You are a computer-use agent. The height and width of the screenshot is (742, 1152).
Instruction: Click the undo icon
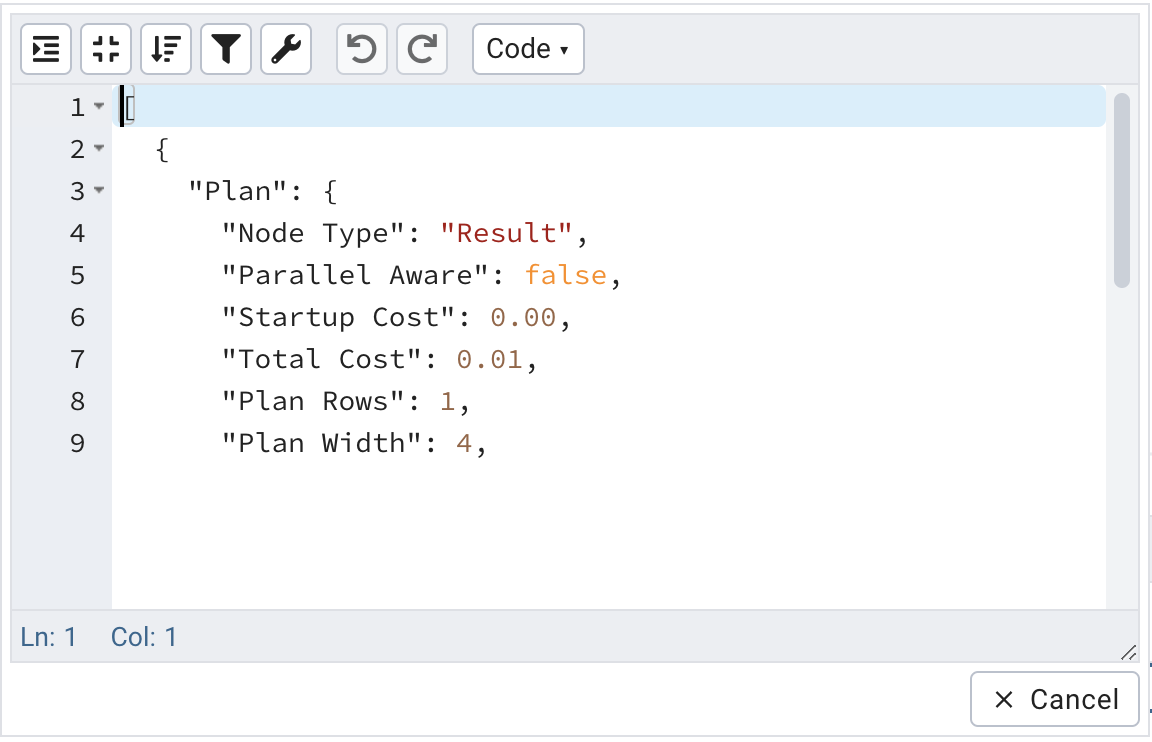(x=361, y=48)
